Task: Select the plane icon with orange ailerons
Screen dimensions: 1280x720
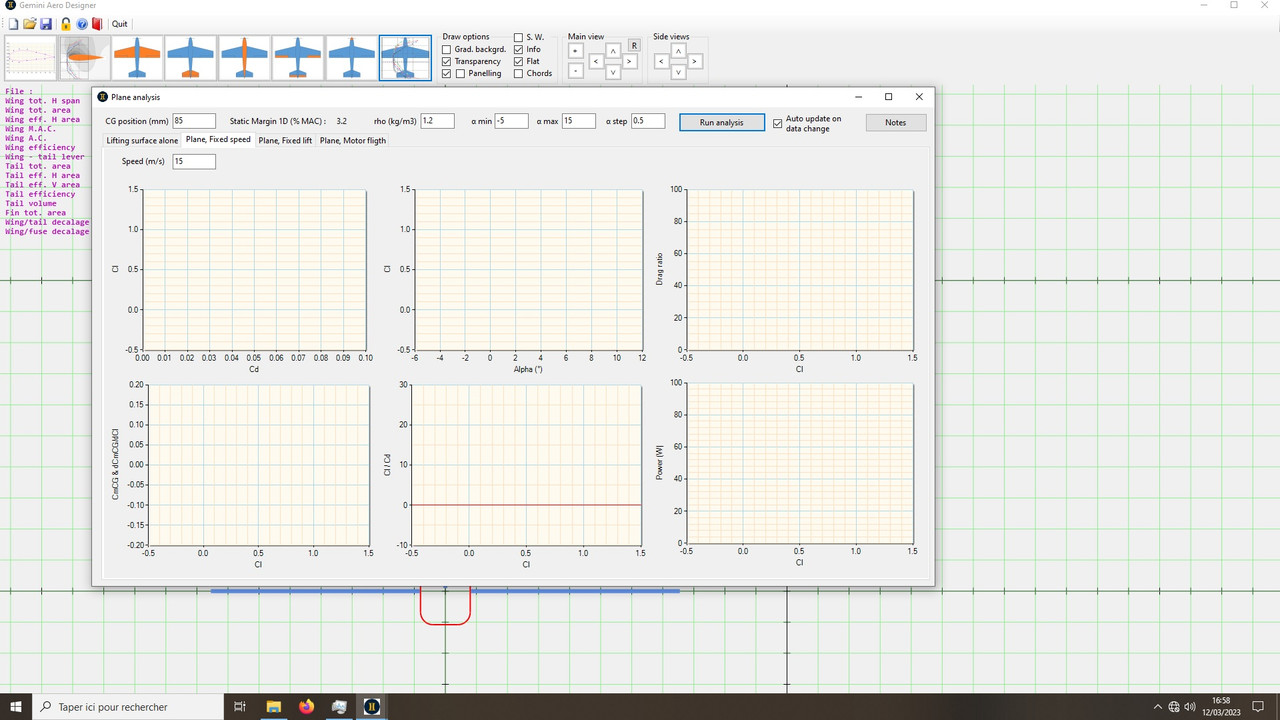Action: (x=298, y=58)
